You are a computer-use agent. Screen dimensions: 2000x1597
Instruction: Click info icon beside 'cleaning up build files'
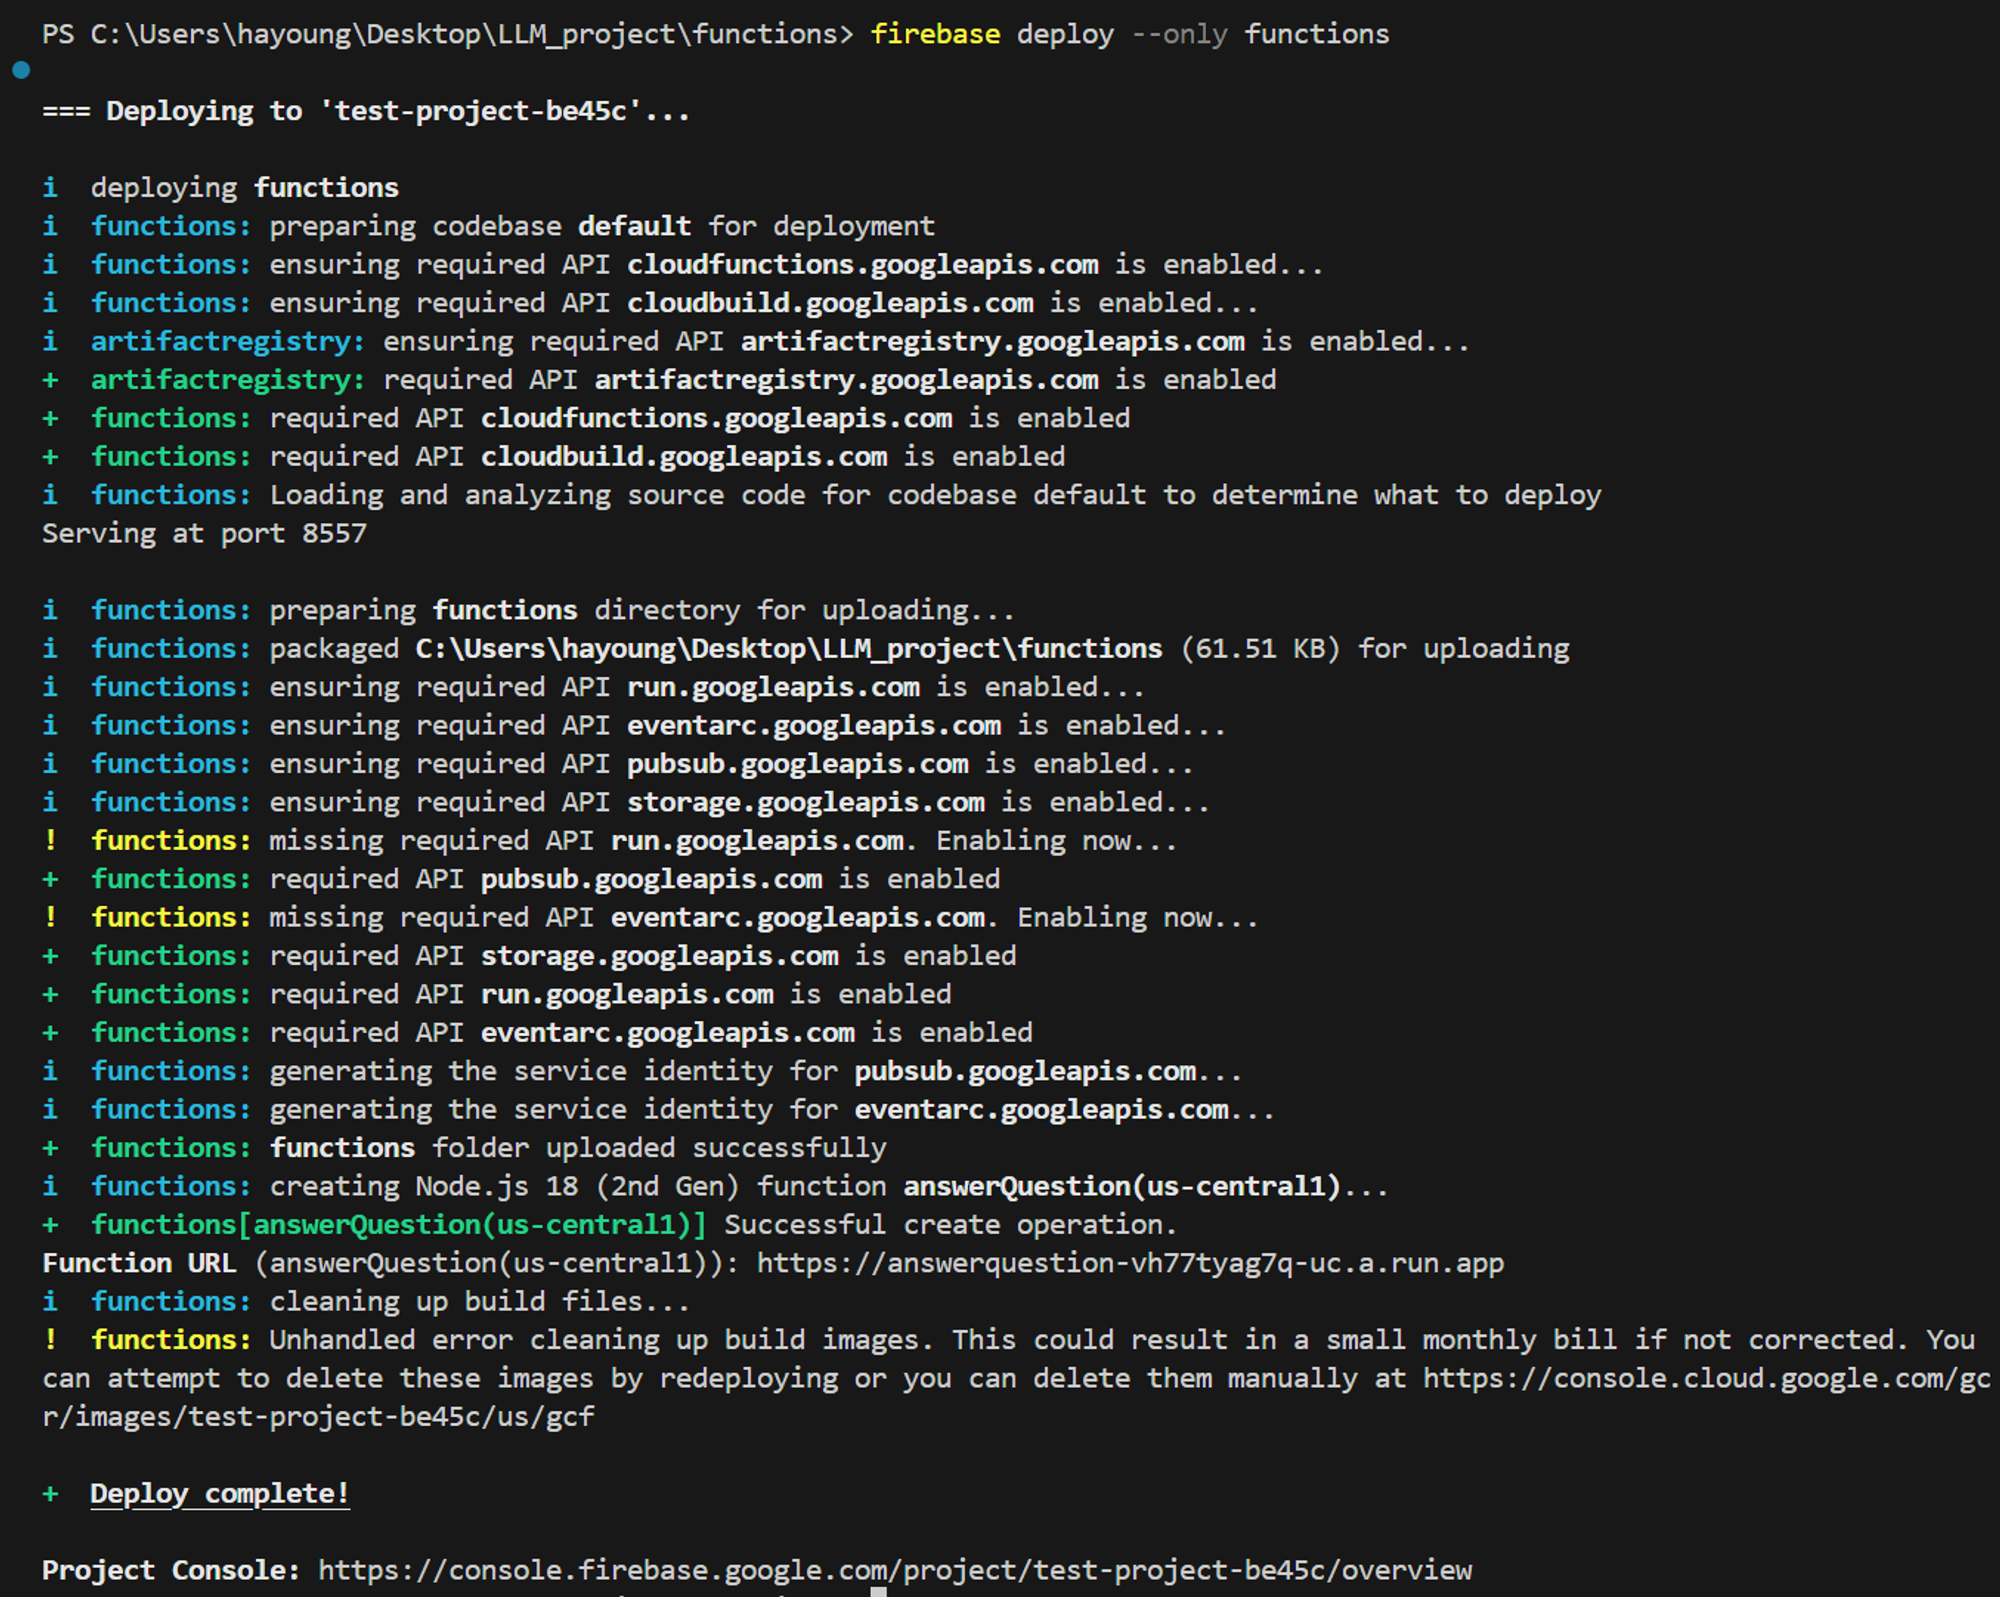click(50, 1301)
